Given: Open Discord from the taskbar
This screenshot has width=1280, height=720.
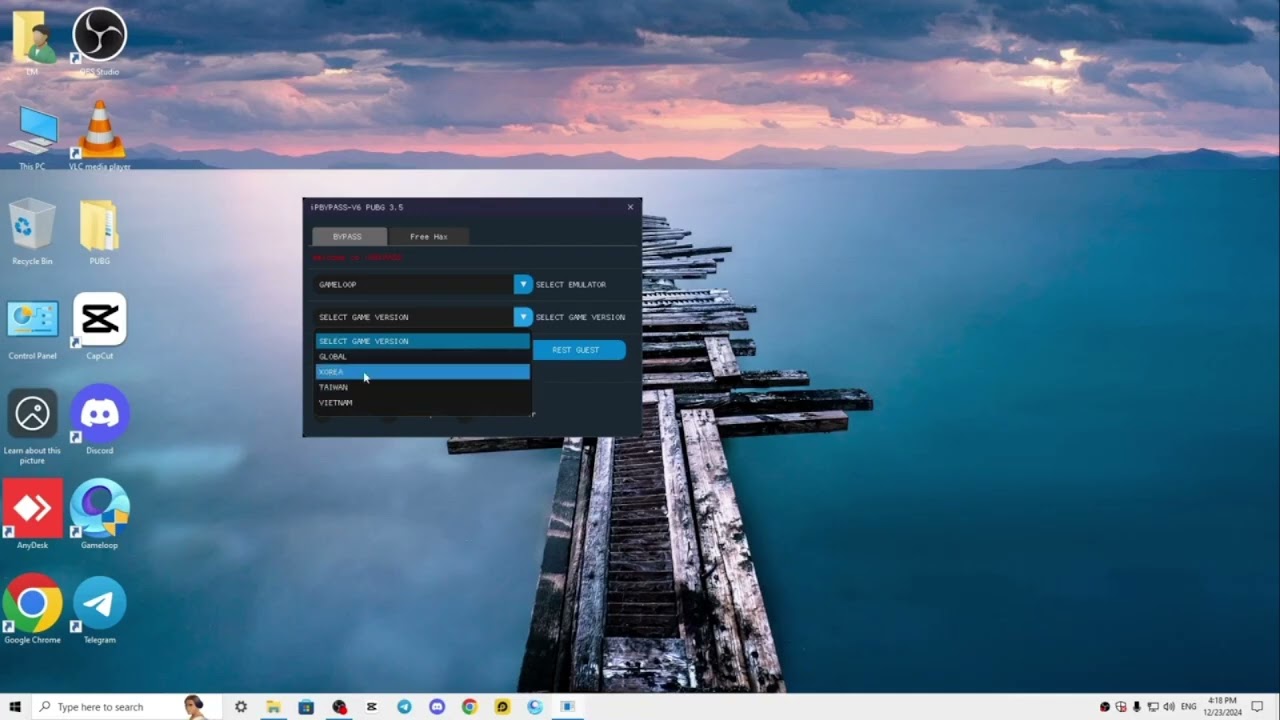Looking at the screenshot, I should [437, 707].
